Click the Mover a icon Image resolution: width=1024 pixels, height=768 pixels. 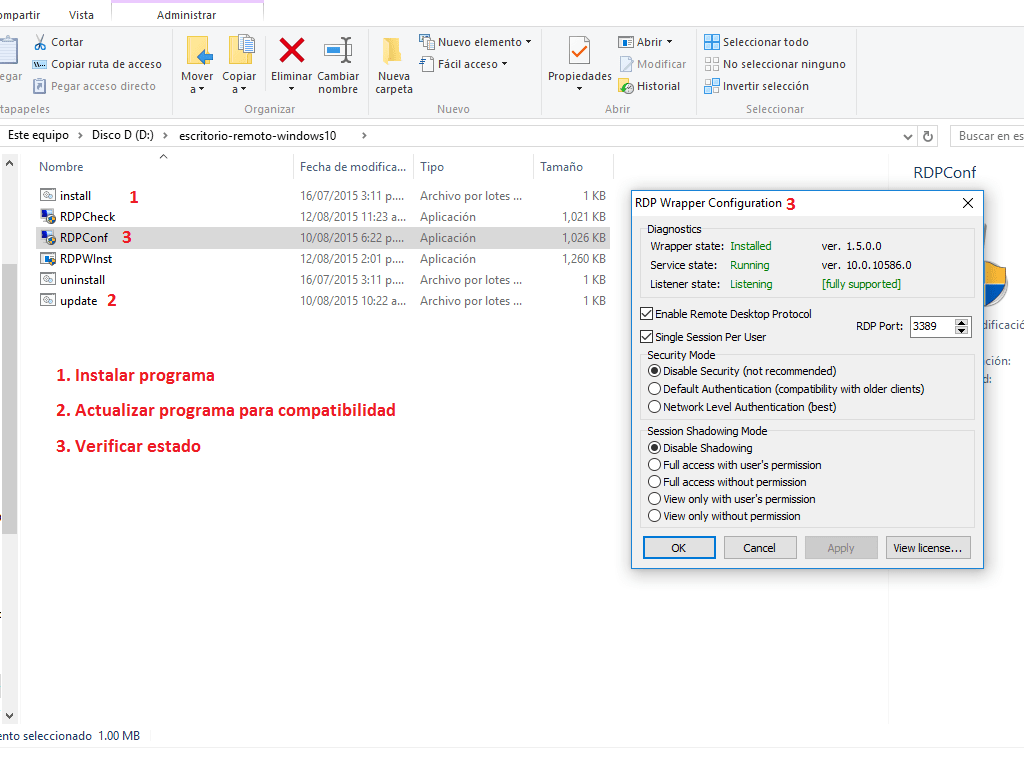coord(198,51)
